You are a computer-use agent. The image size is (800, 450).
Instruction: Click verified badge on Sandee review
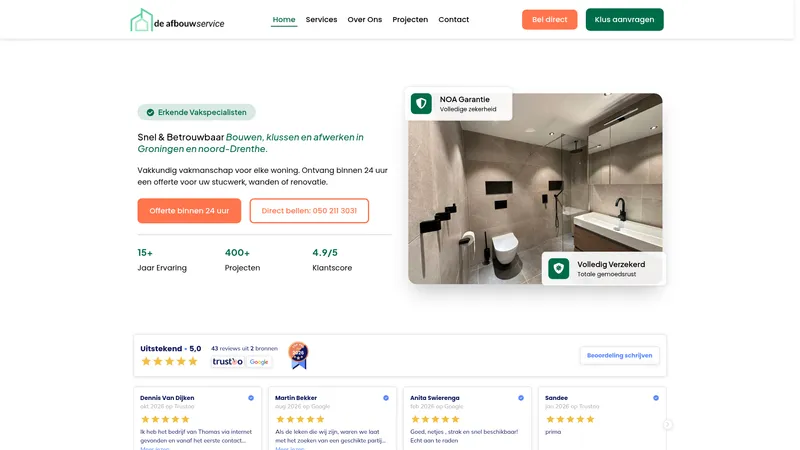[656, 398]
